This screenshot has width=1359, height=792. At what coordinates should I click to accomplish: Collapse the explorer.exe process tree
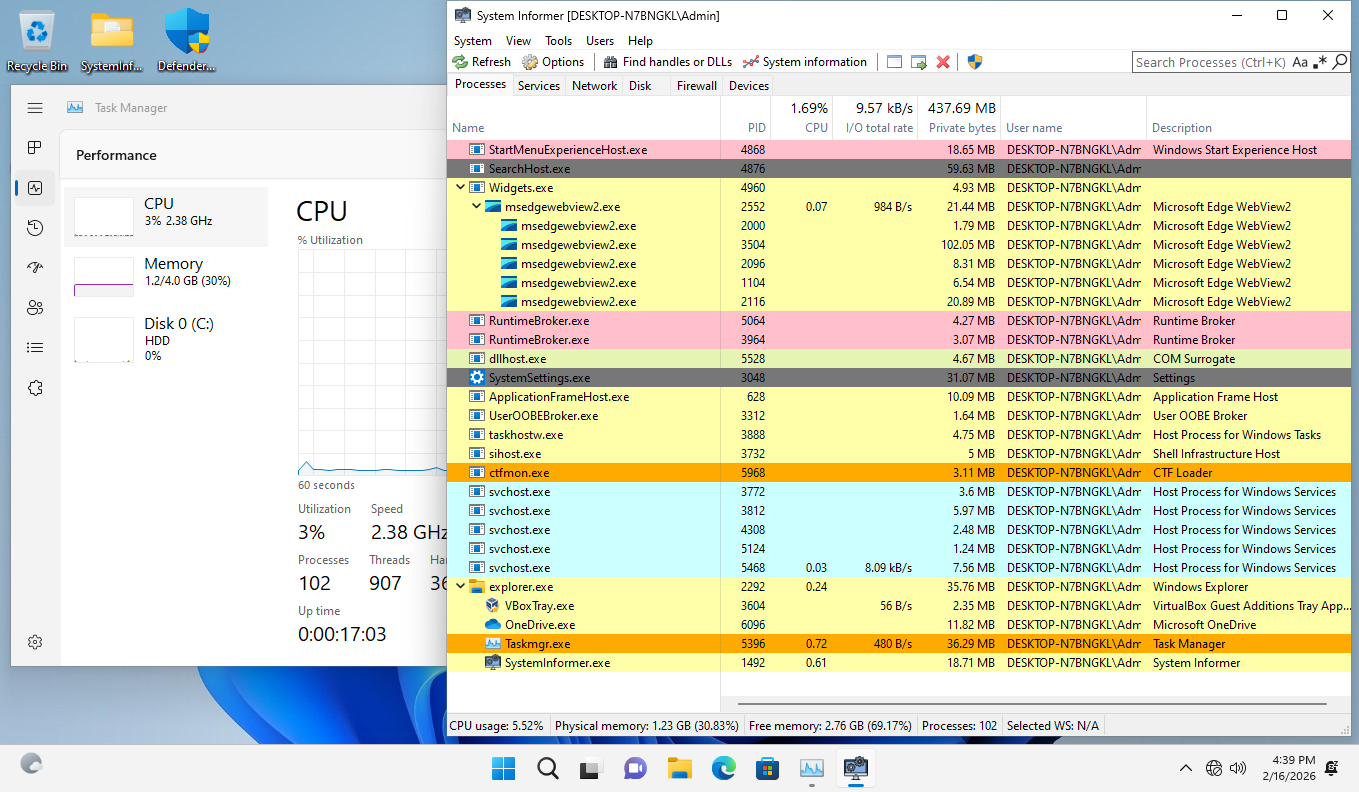[460, 587]
